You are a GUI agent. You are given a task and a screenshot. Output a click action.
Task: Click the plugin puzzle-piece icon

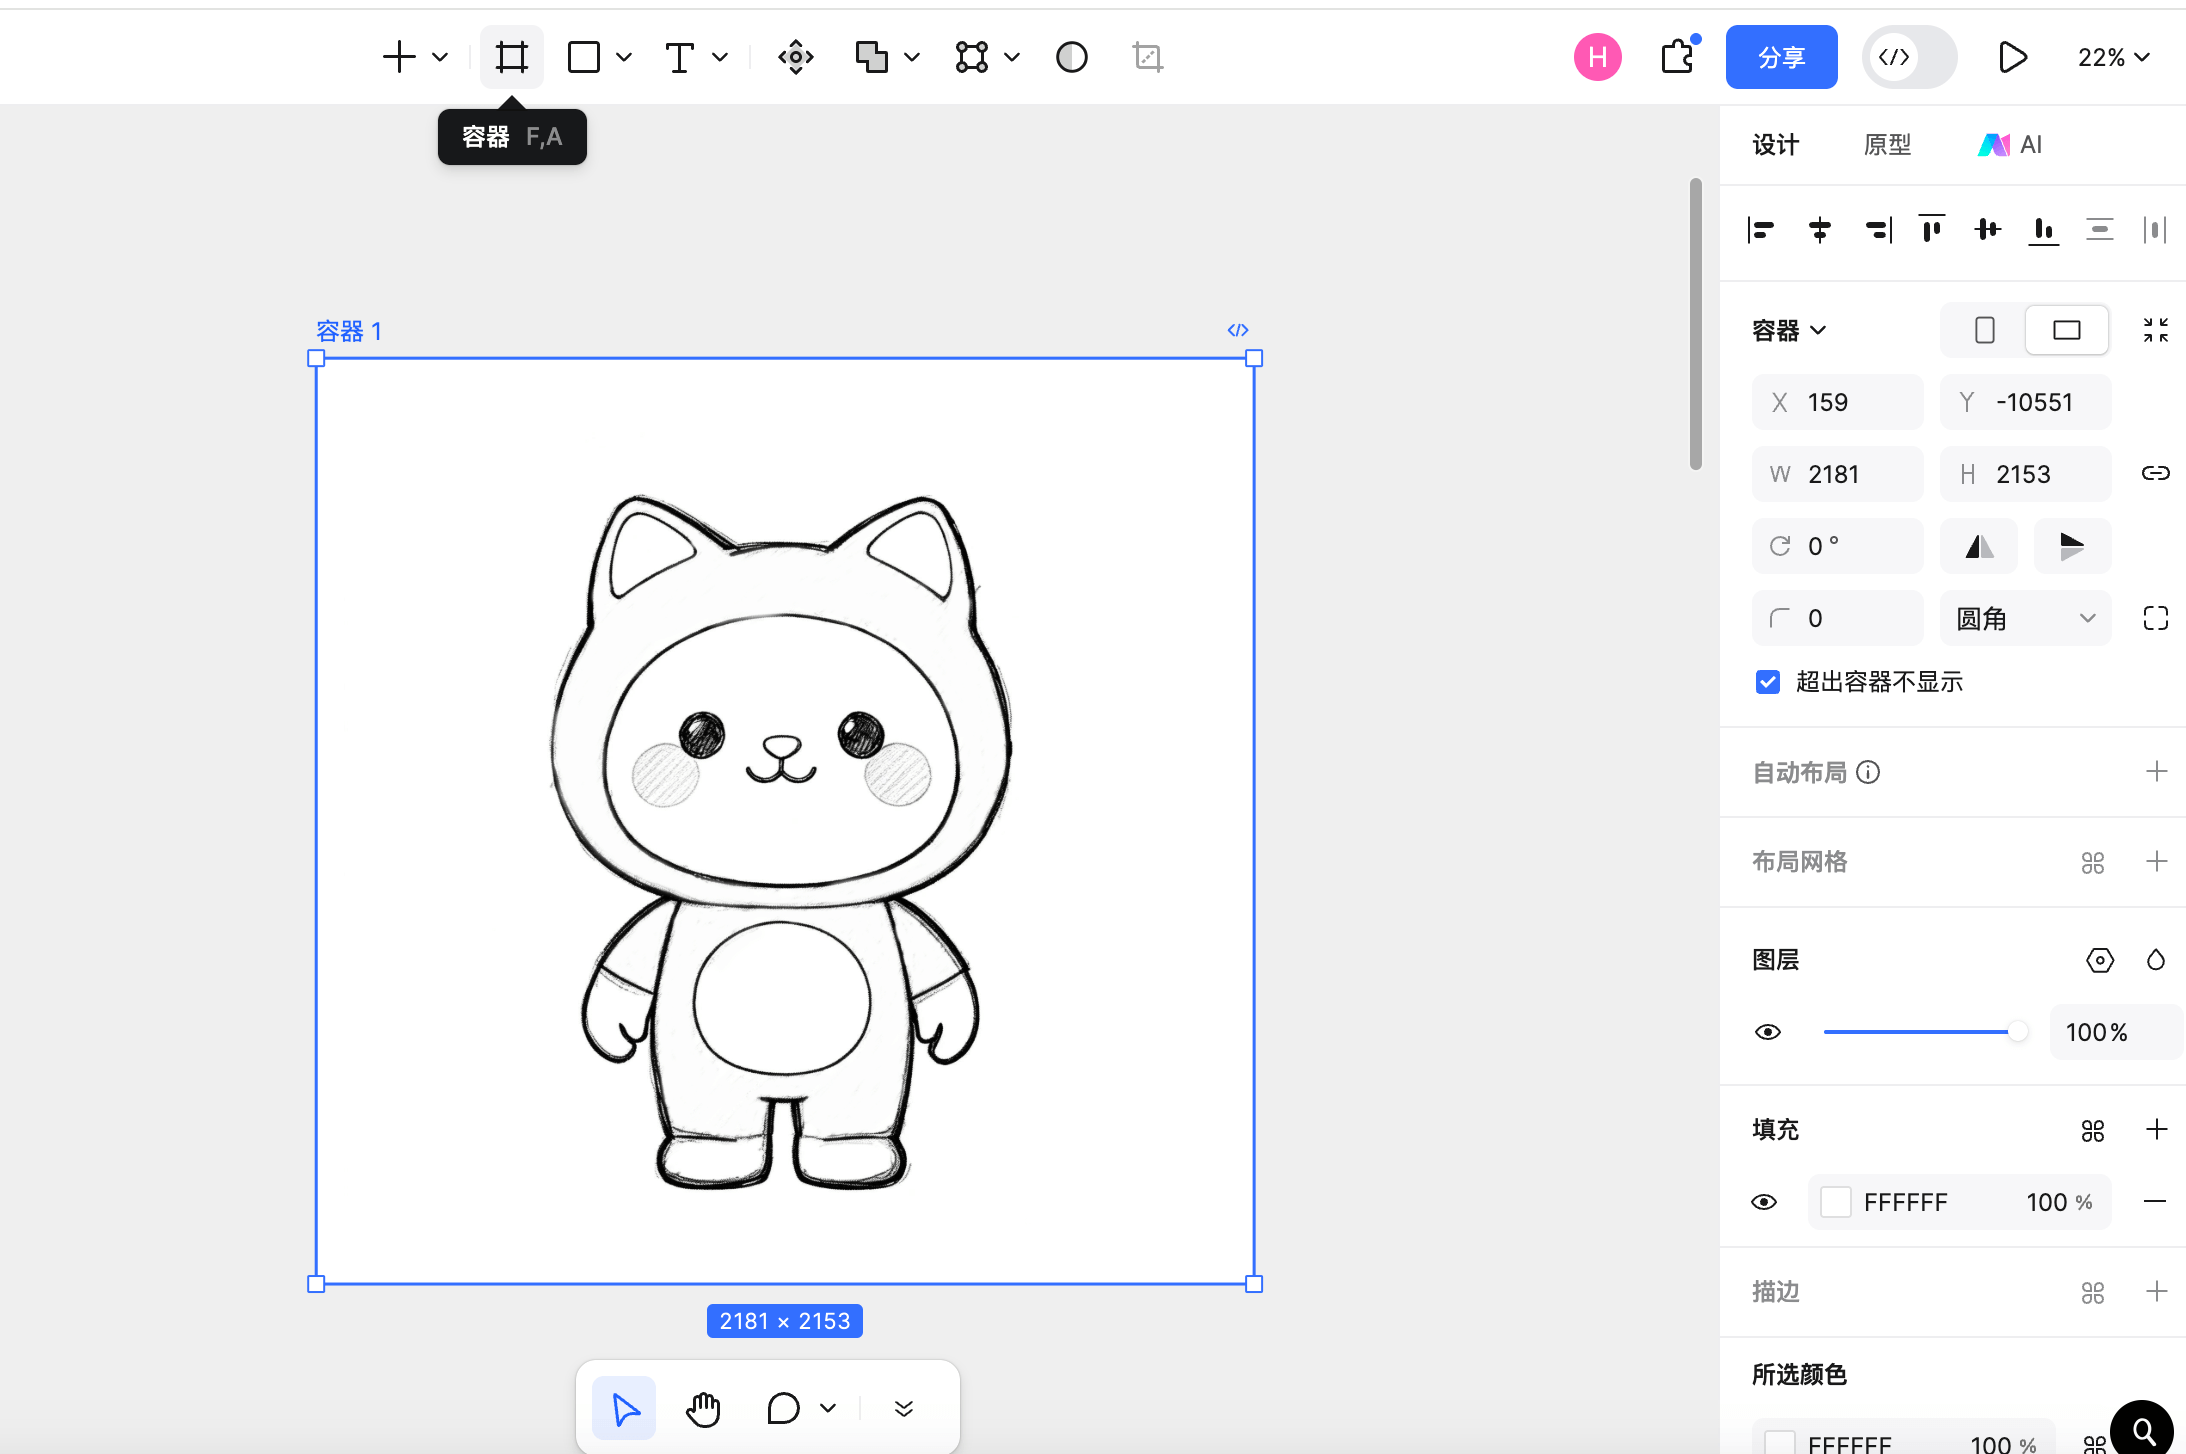(1678, 57)
